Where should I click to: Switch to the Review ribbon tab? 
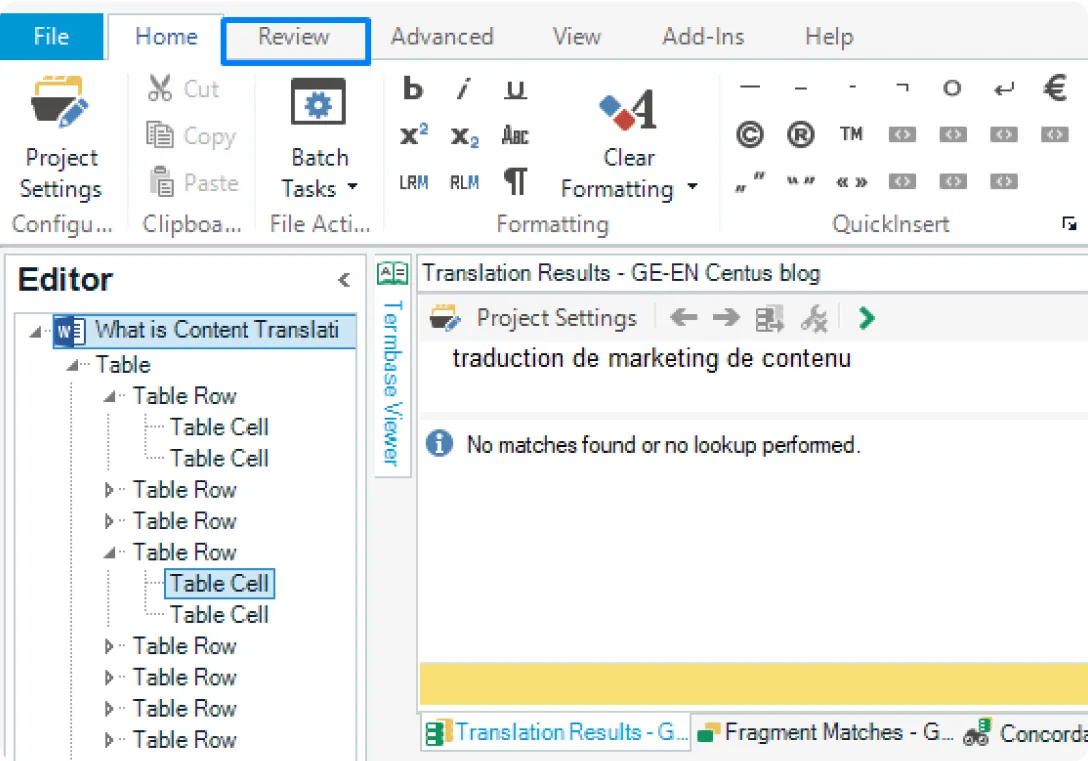point(294,38)
